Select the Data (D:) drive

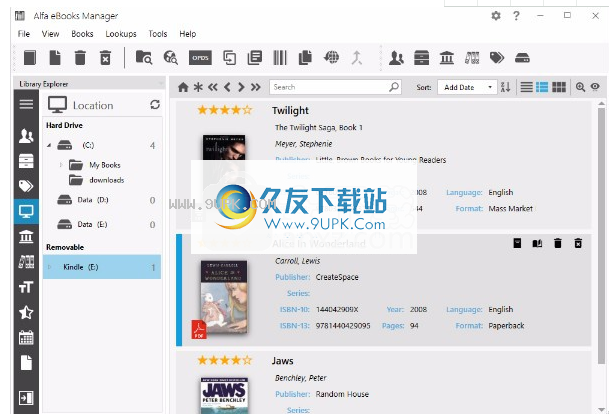pyautogui.click(x=93, y=200)
